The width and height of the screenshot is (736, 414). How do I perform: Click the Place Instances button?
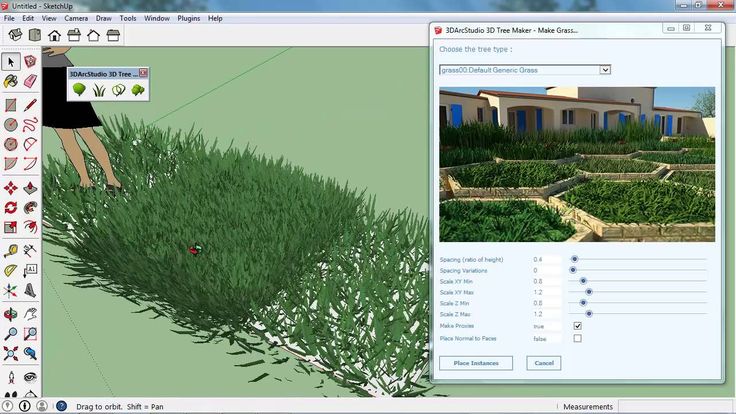[476, 363]
